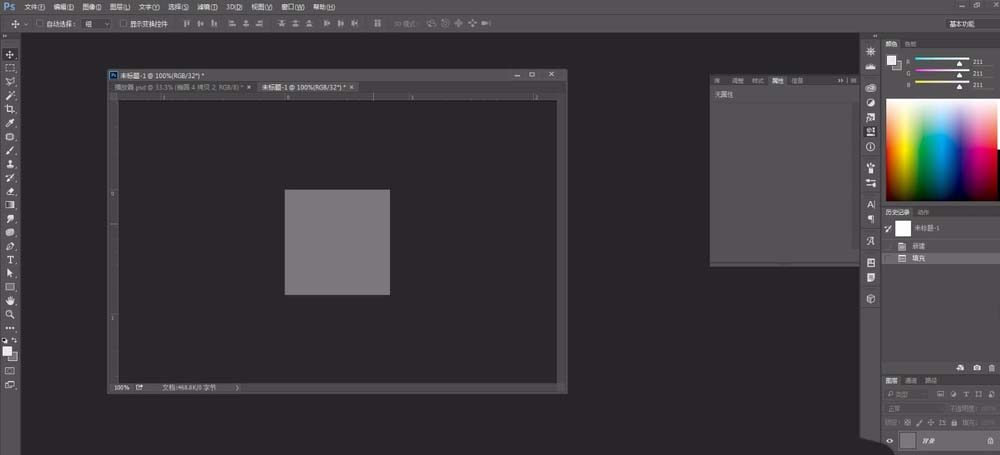Screen dimensions: 1000x455
Task: Switch to the 属性 tab in floating panel
Action: pos(777,81)
